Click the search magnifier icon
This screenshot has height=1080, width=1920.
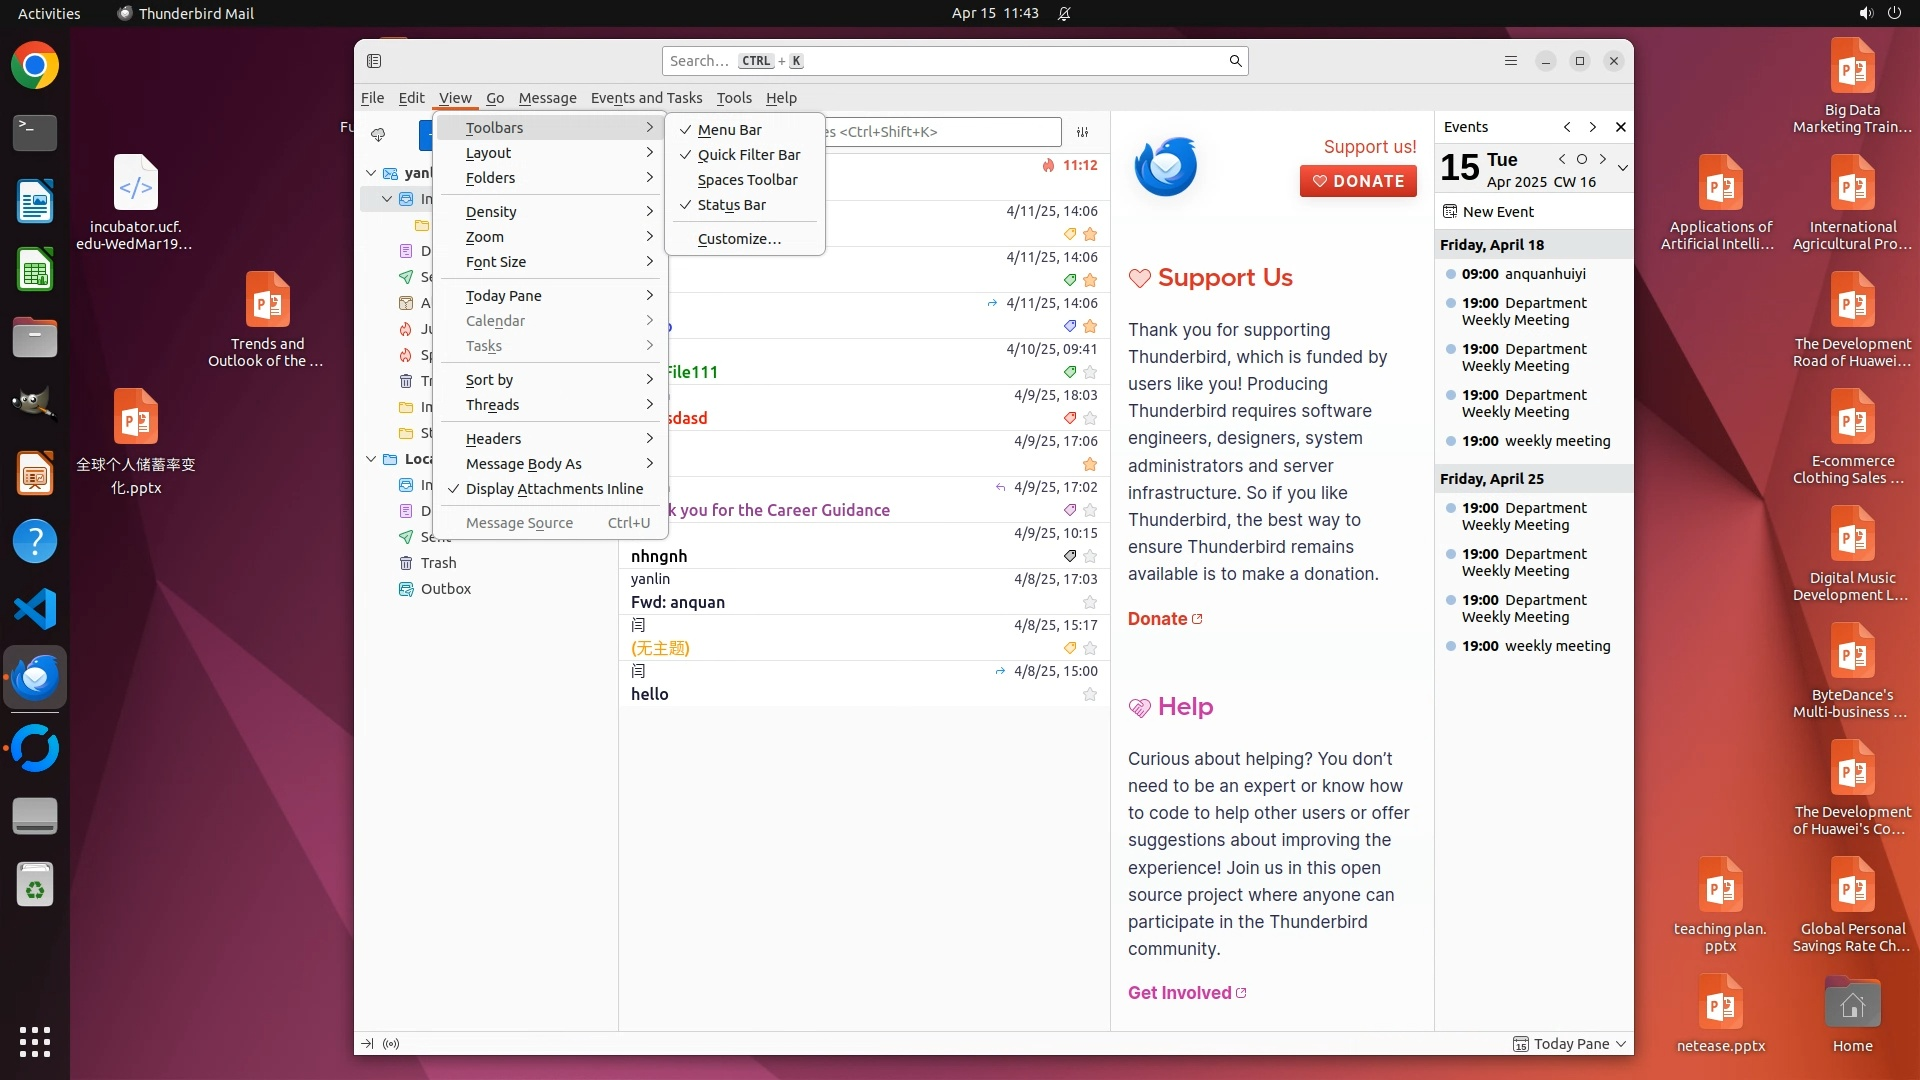coord(1235,61)
